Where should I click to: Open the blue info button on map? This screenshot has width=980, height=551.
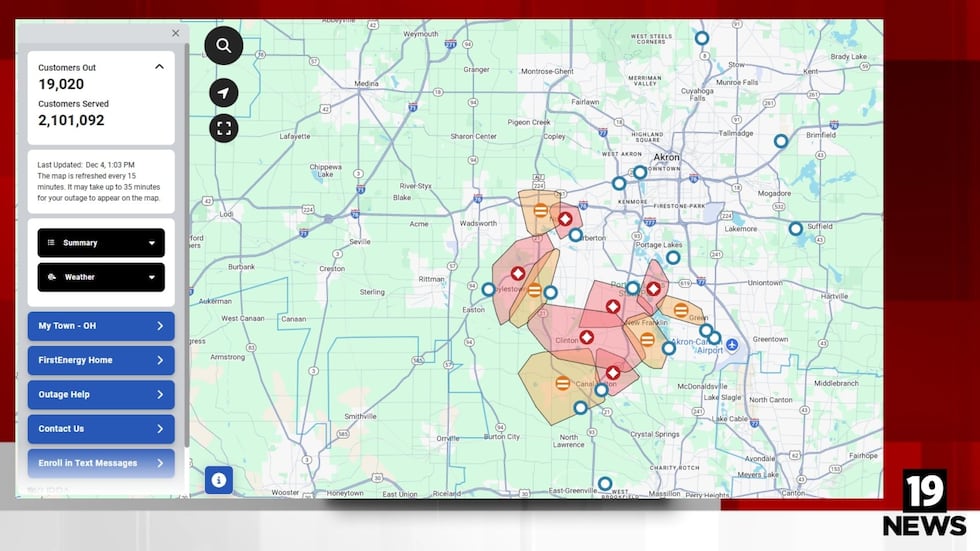point(219,480)
